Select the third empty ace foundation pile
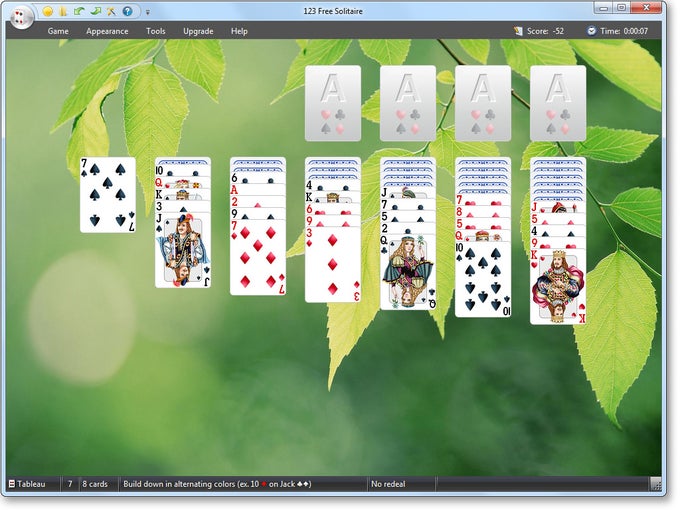The image size is (680, 510). tap(483, 103)
